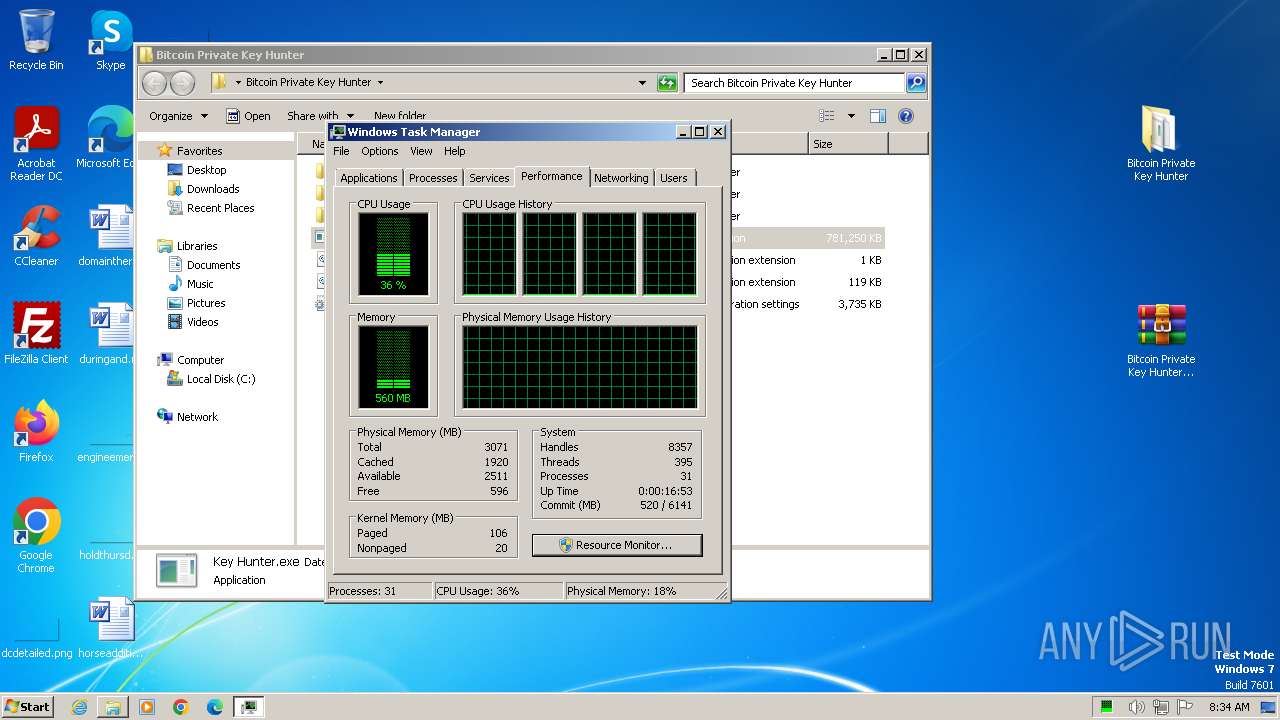Launch Firefox desktop shortcut
The width and height of the screenshot is (1280, 720).
click(36, 431)
